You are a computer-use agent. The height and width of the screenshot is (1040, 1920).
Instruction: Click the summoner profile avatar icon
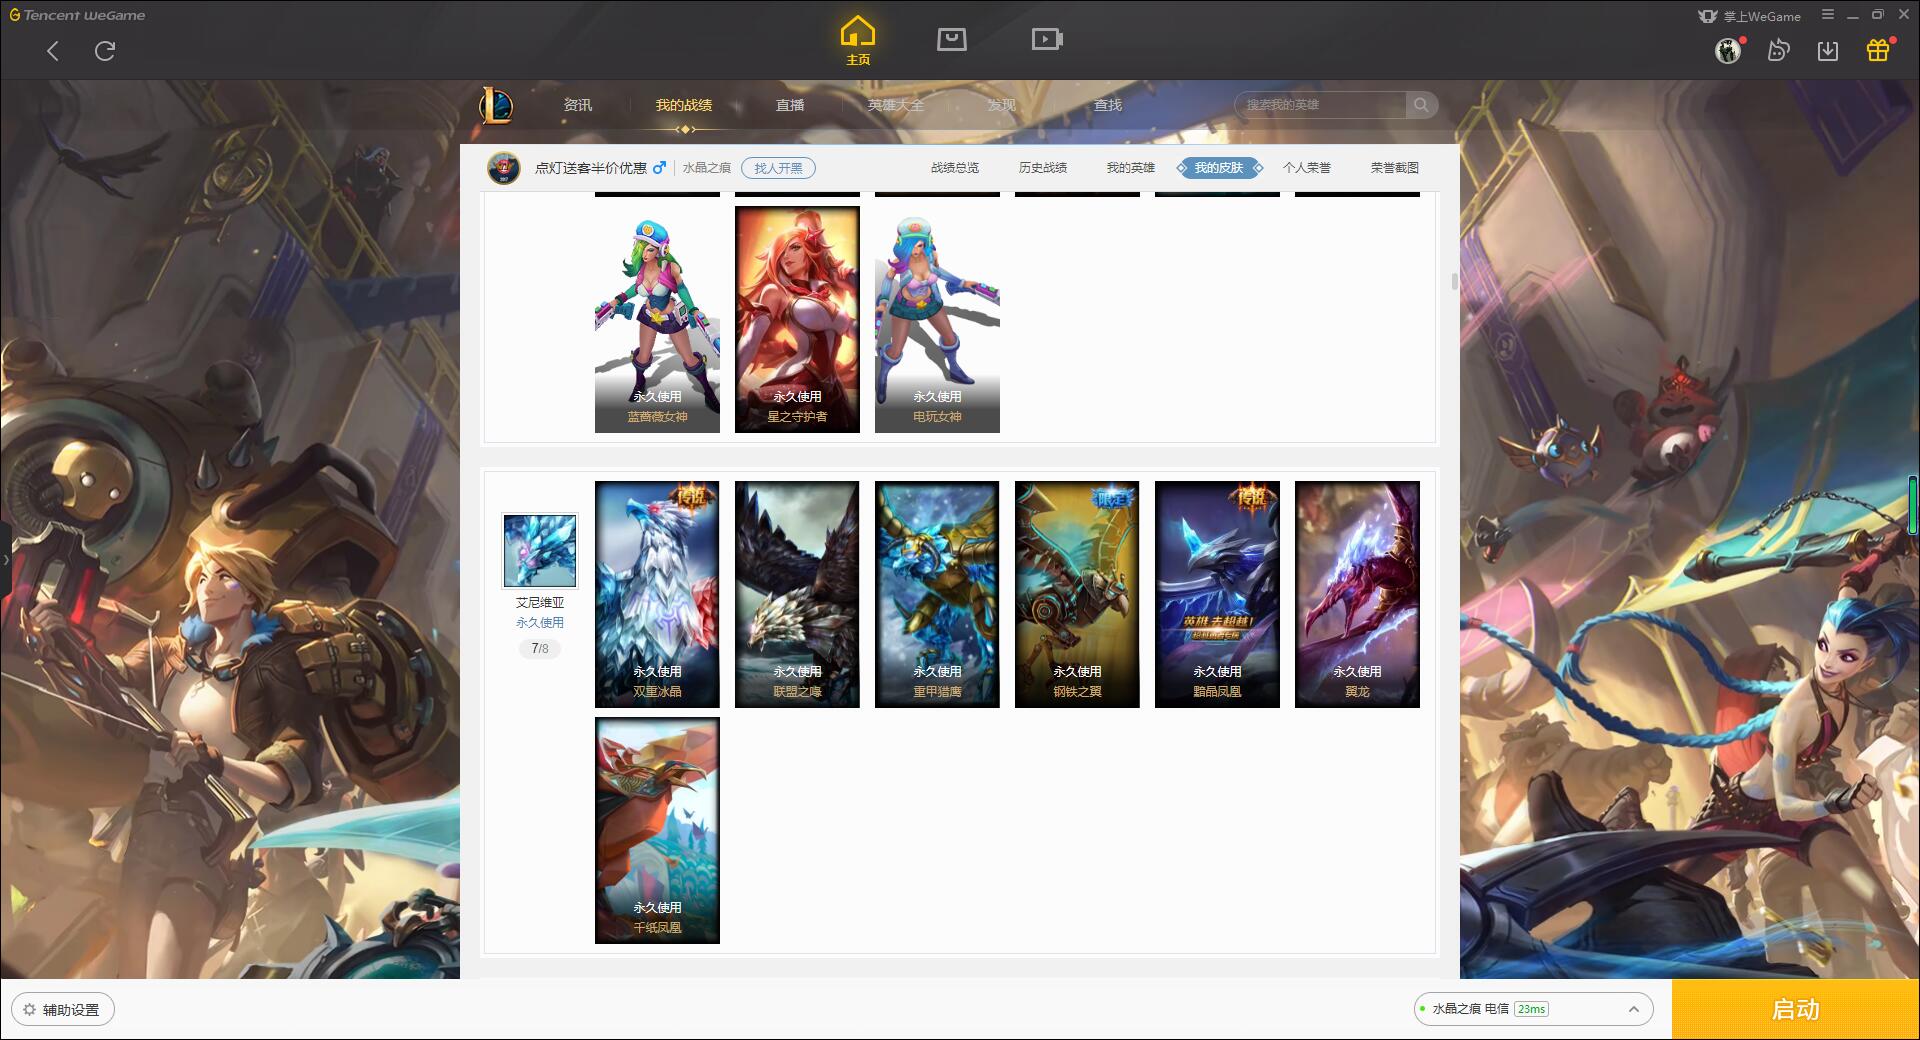tap(504, 168)
